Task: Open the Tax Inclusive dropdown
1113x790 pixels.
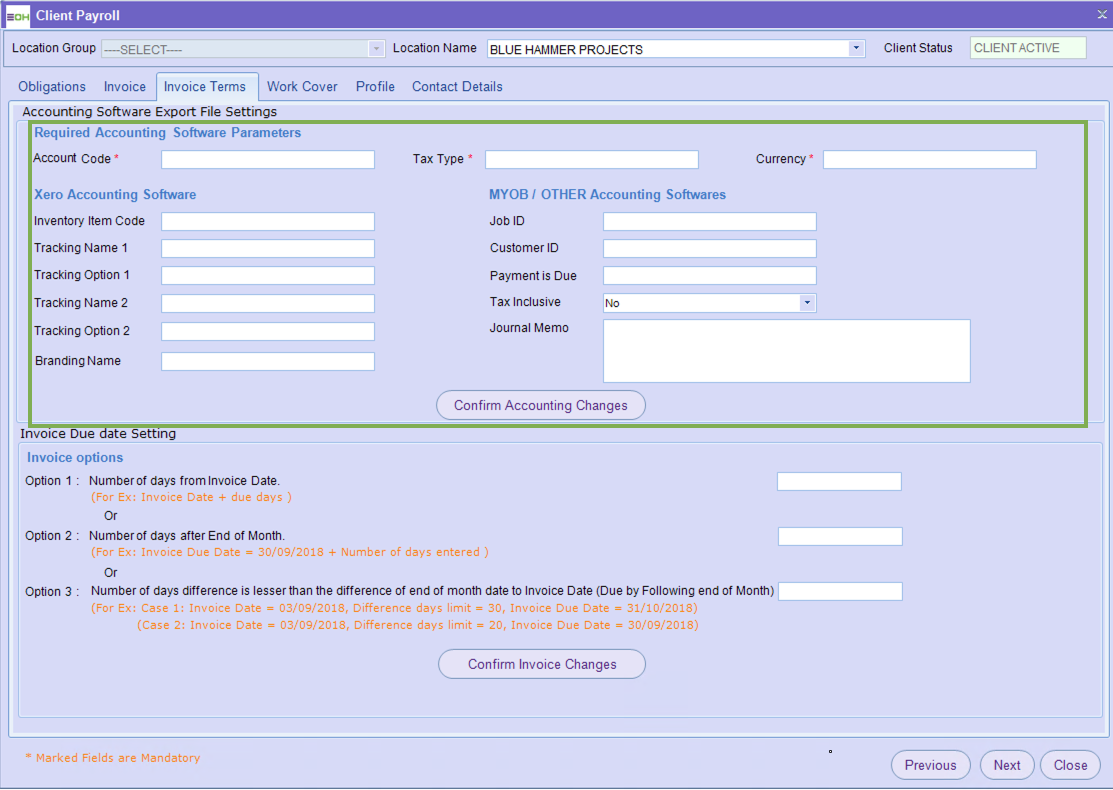Action: click(x=807, y=303)
